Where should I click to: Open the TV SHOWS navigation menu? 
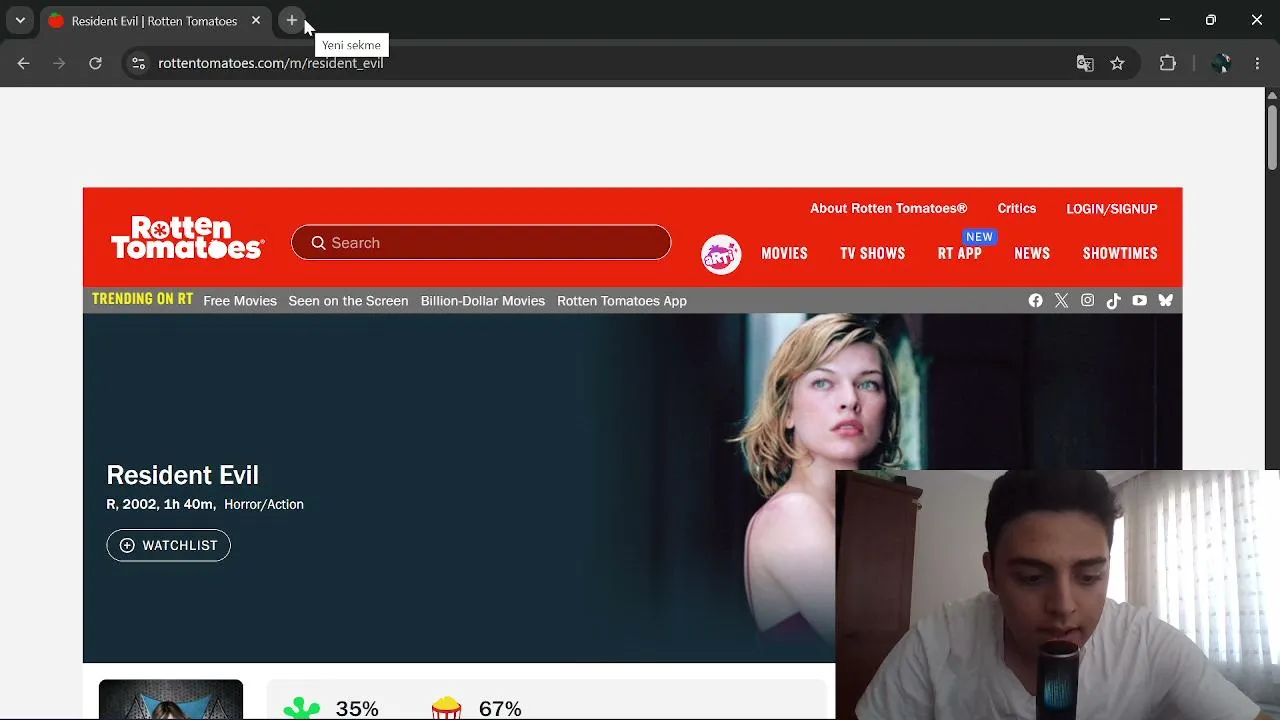tap(872, 254)
